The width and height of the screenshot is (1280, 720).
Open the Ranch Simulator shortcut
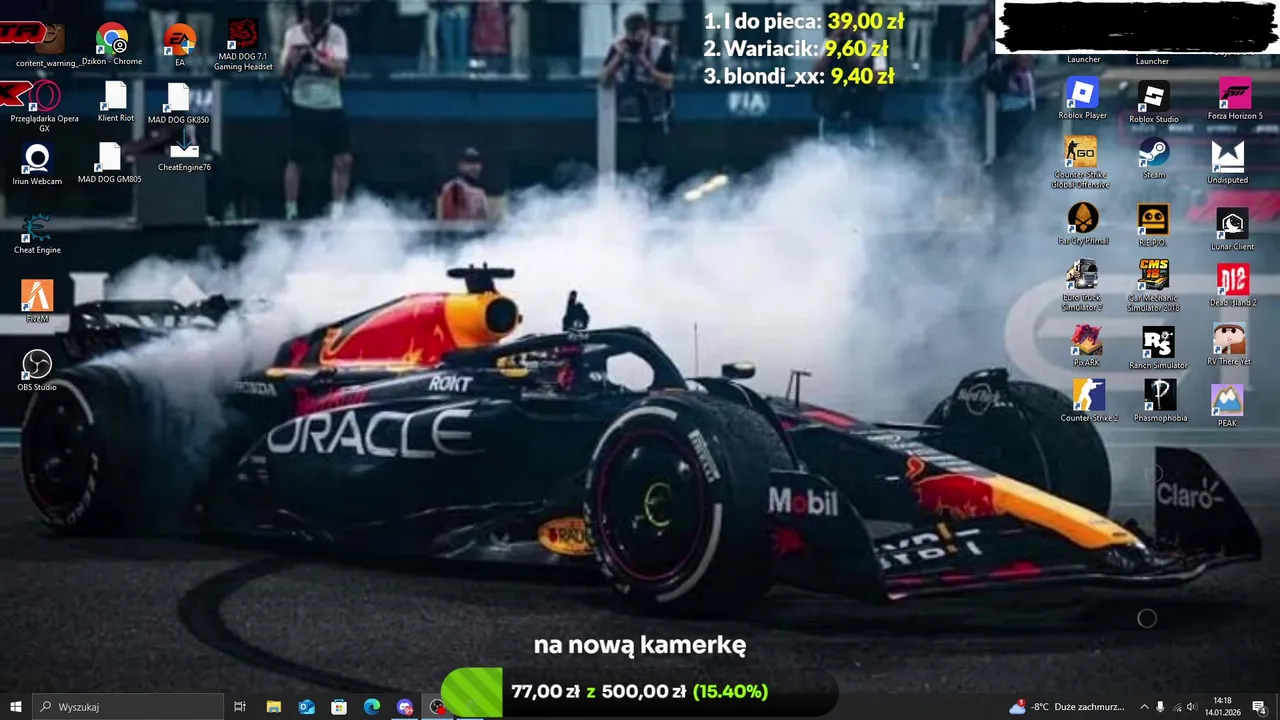click(1158, 349)
